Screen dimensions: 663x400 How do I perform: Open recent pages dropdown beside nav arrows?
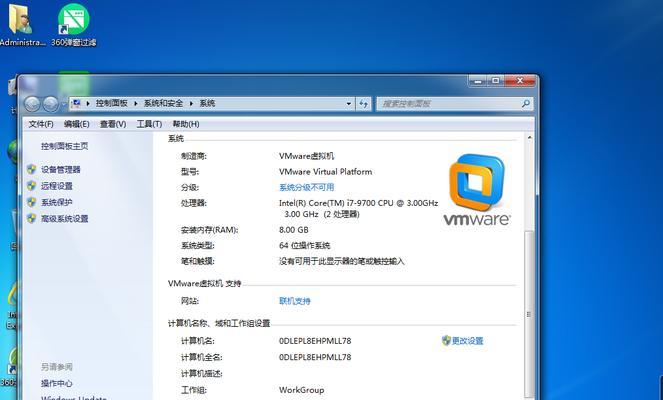coord(63,104)
